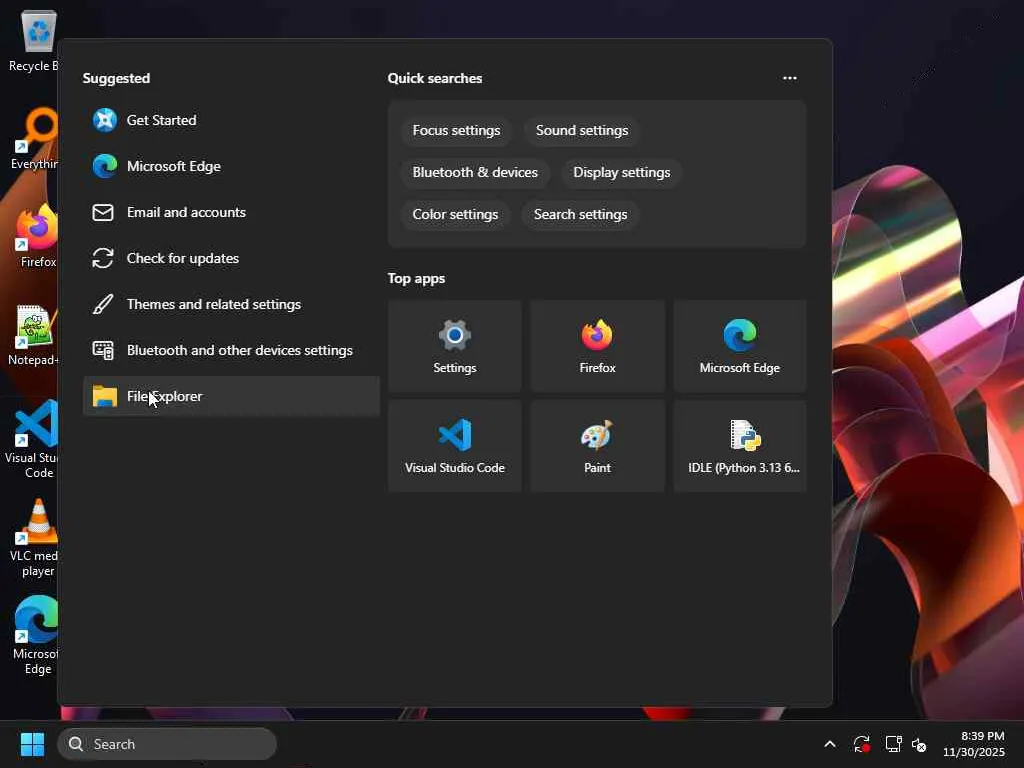The width and height of the screenshot is (1024, 768).
Task: Select Check for updates suggestion
Action: click(231, 258)
